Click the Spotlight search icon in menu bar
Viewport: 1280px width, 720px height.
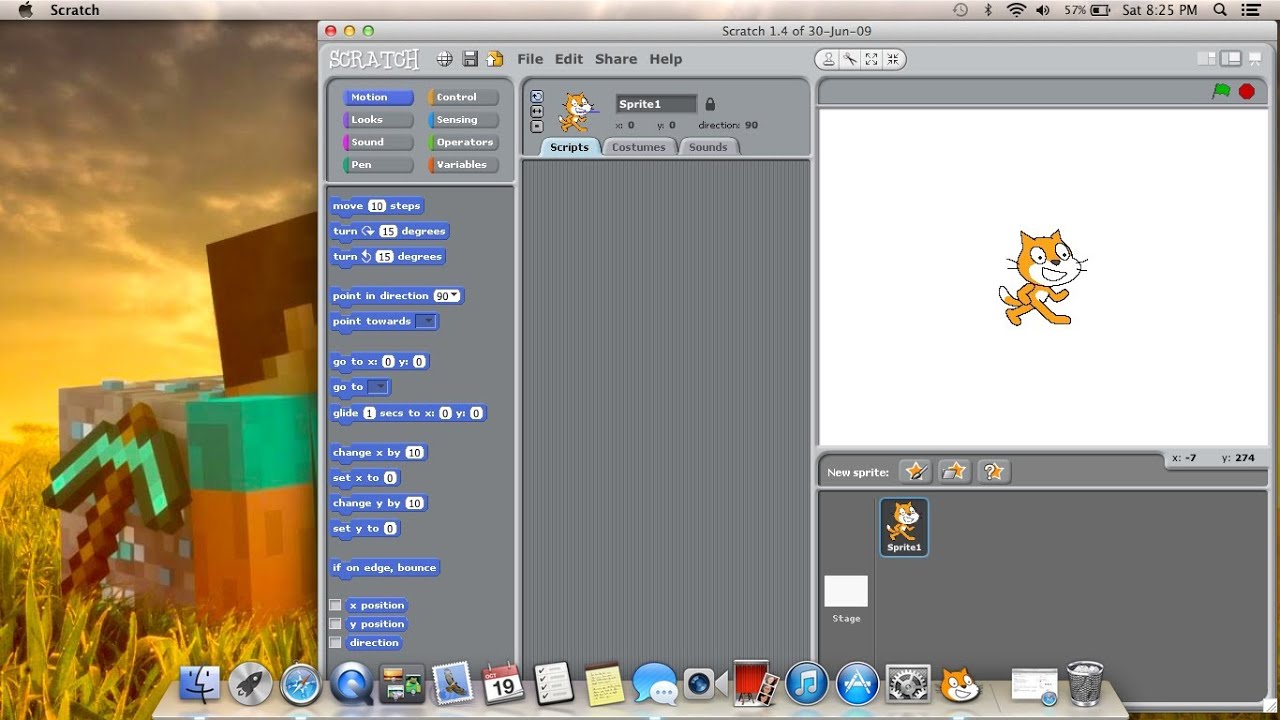point(1220,10)
